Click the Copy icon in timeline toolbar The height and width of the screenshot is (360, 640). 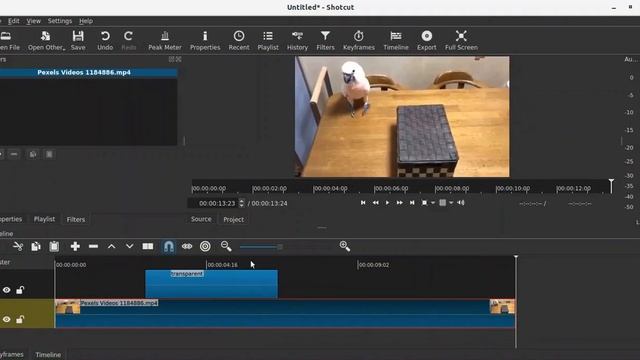(x=36, y=246)
